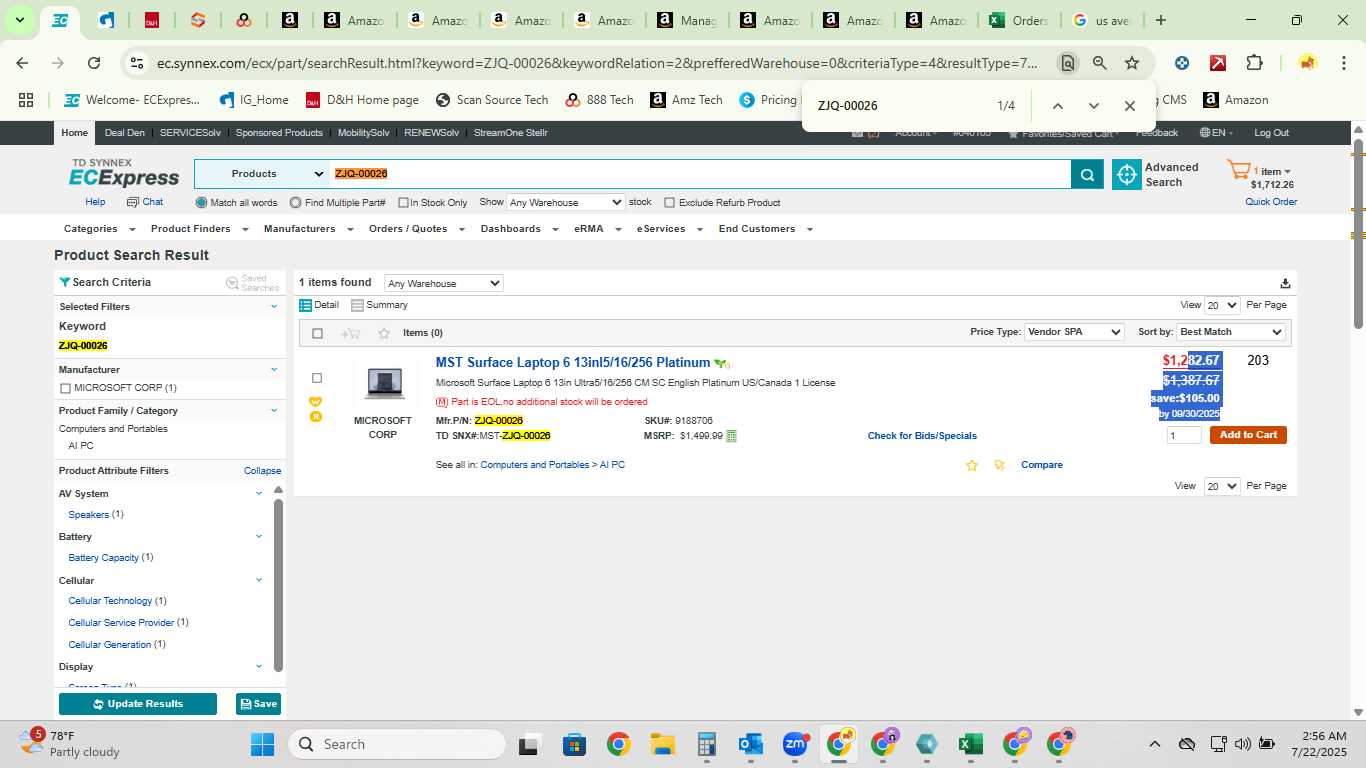The width and height of the screenshot is (1366, 768).
Task: Check Exclude Refurb Product checkbox
Action: click(670, 203)
